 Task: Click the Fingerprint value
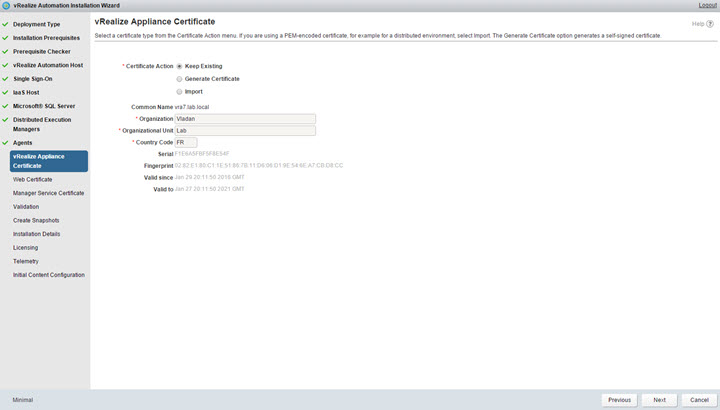coord(259,166)
